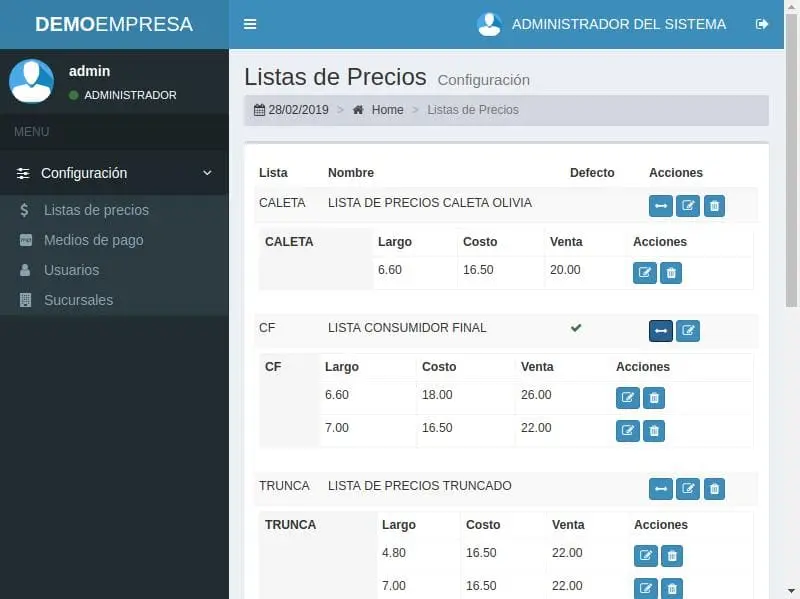Click the home icon in breadcrumb
Viewport: 800px width, 599px height.
pyautogui.click(x=358, y=110)
